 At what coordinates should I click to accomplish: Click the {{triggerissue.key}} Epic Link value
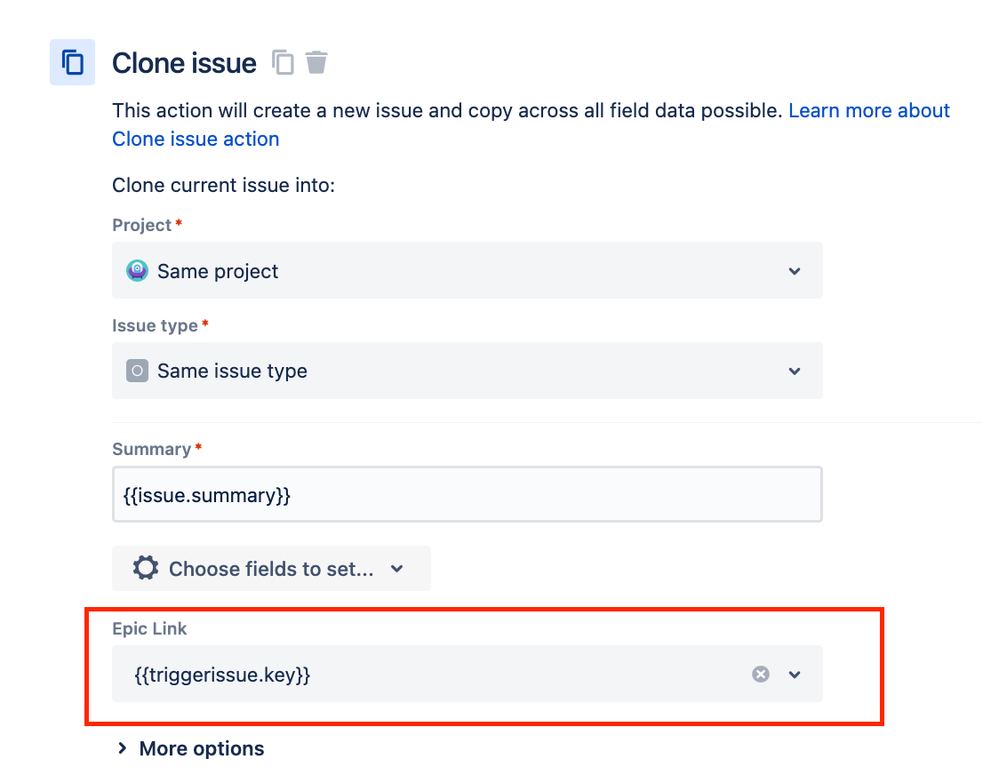click(x=222, y=674)
